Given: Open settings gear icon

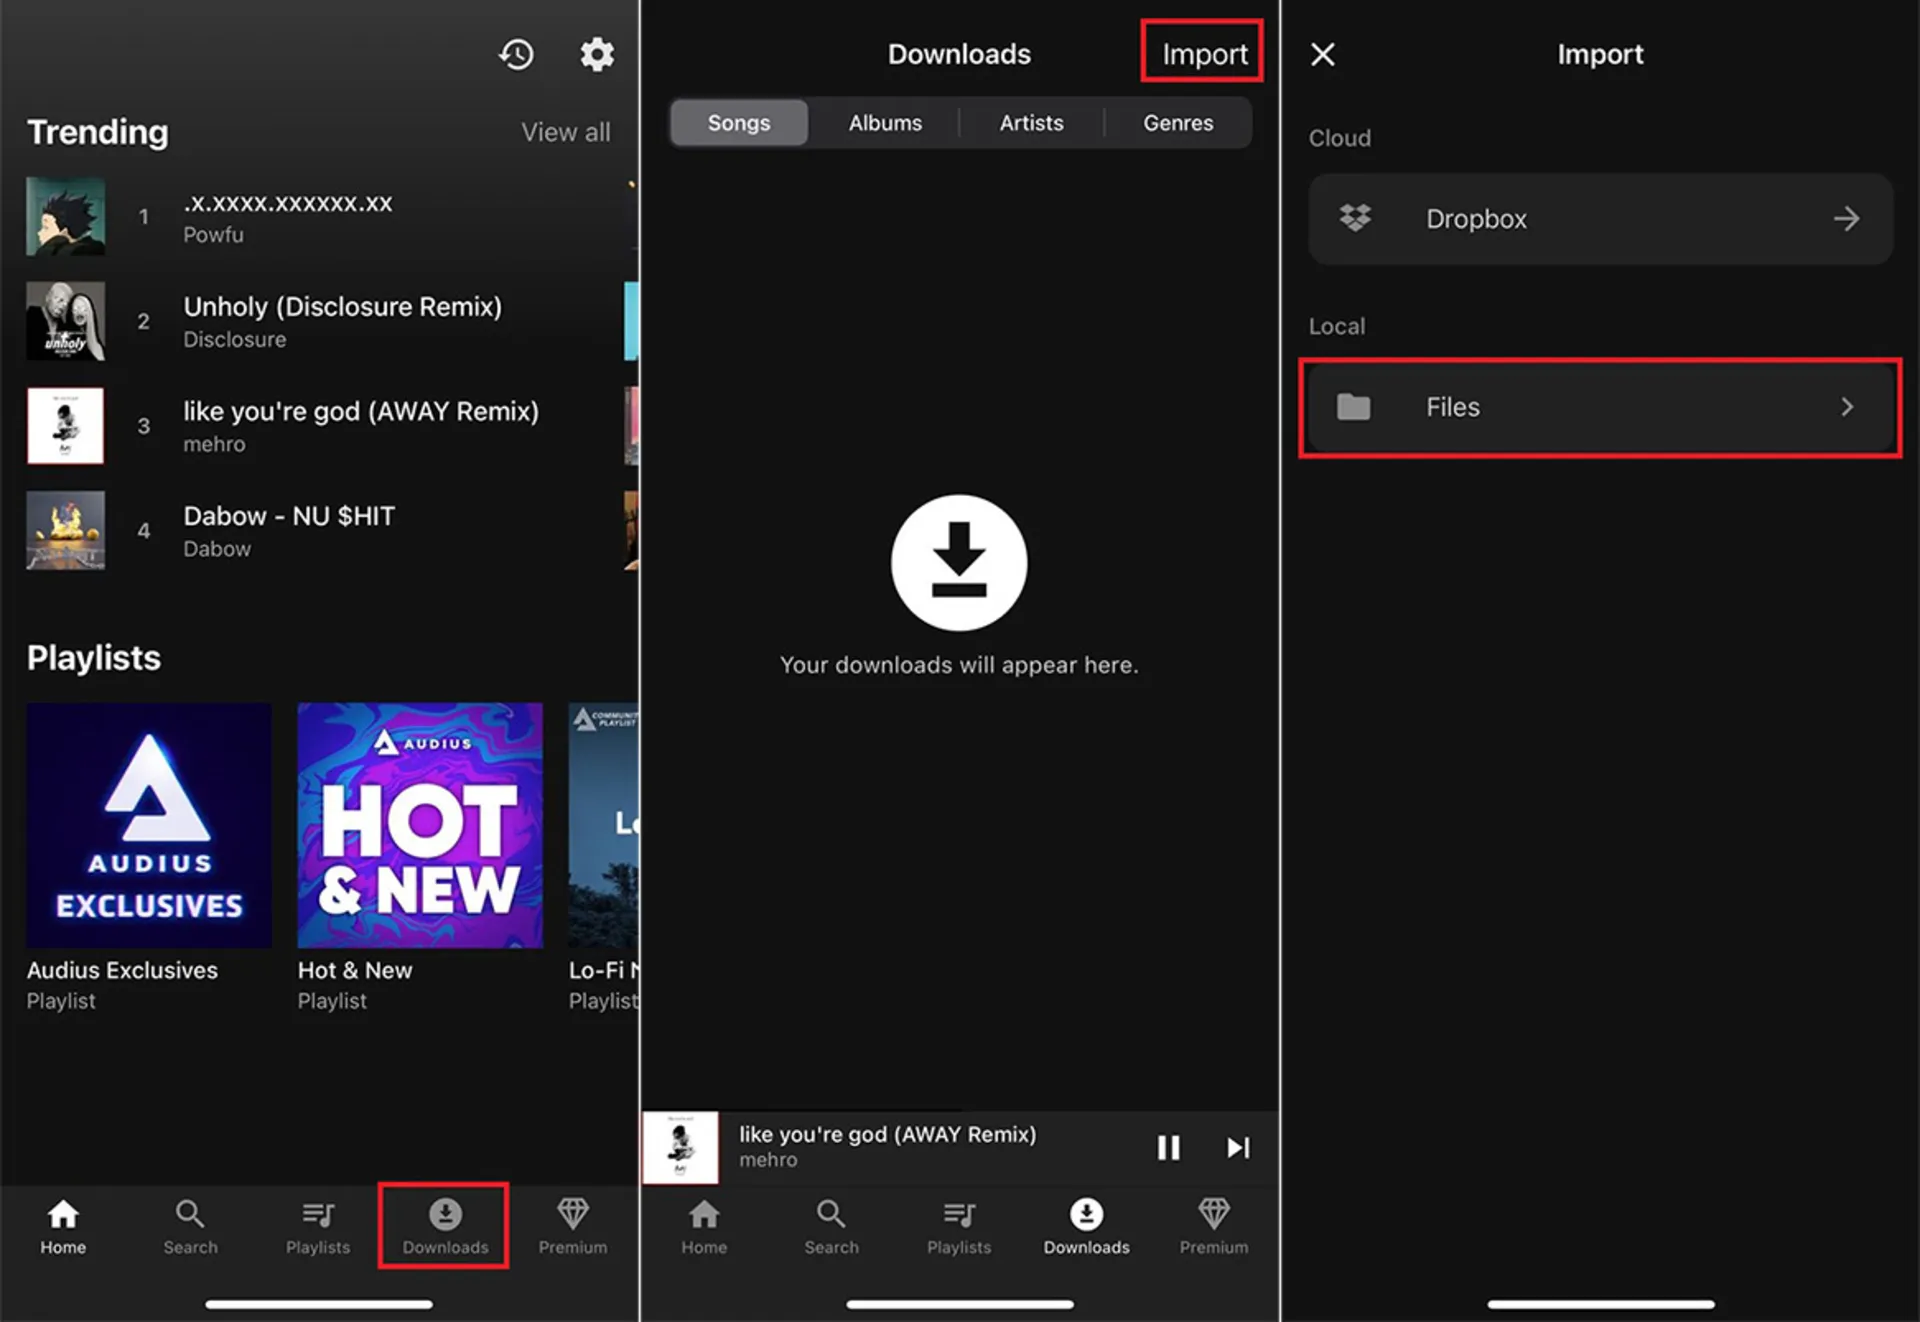Looking at the screenshot, I should [597, 54].
